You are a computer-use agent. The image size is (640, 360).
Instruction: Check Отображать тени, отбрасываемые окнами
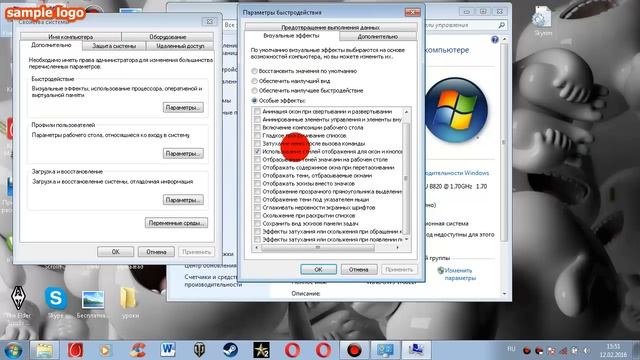(257, 176)
